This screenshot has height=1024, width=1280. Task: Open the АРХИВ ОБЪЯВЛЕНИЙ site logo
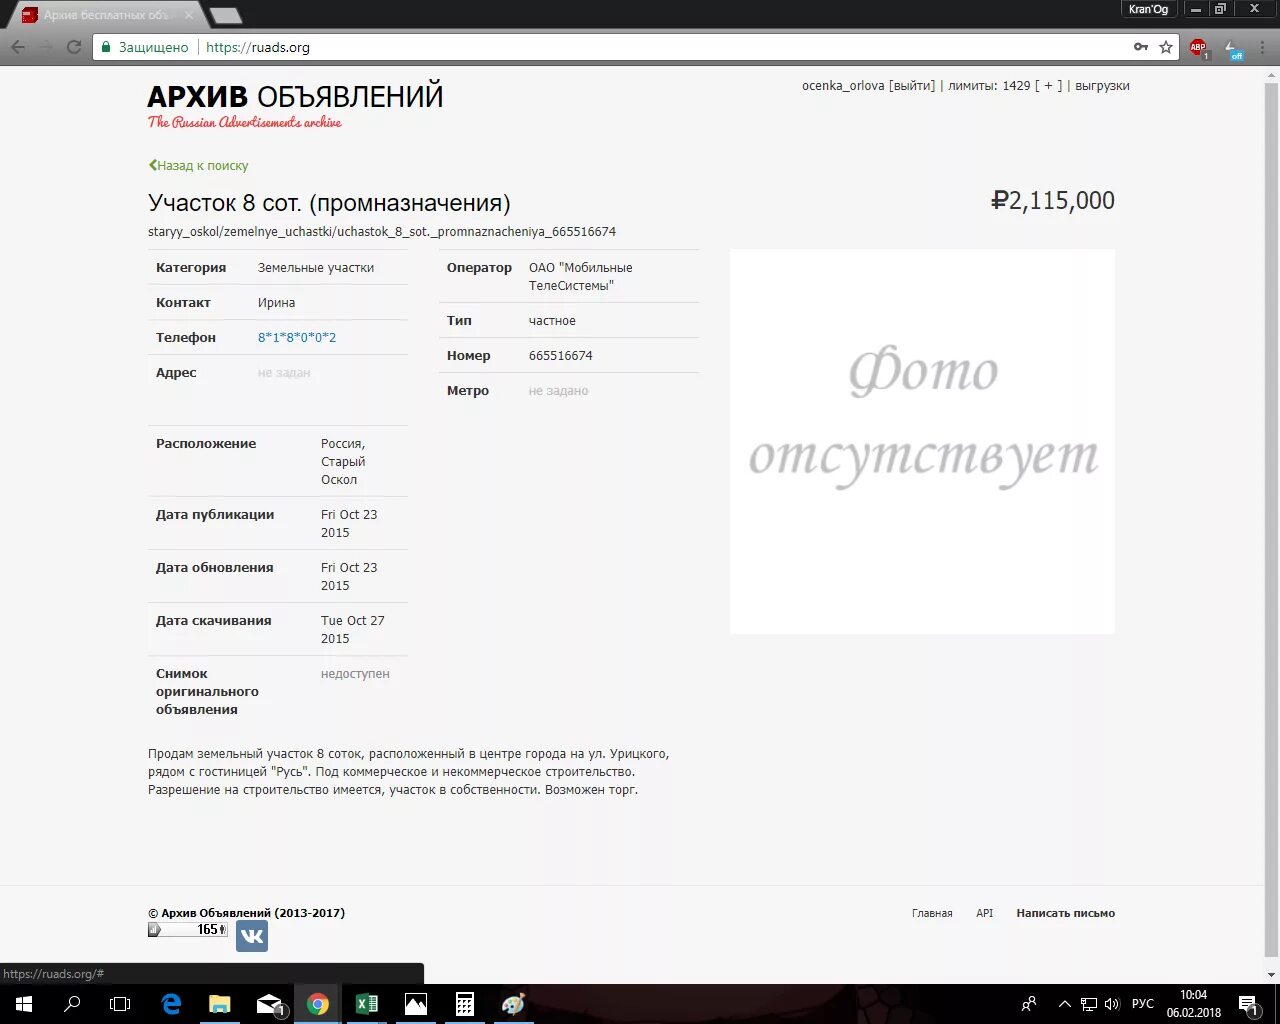[x=295, y=105]
